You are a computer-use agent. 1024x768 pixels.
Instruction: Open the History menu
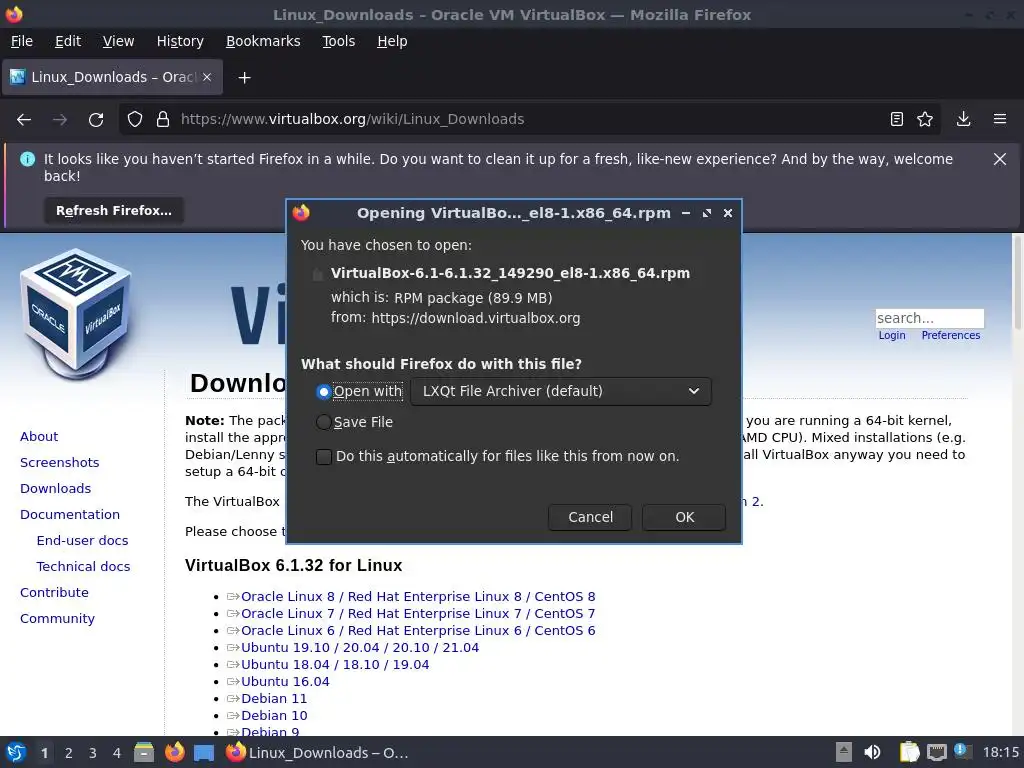[180, 41]
